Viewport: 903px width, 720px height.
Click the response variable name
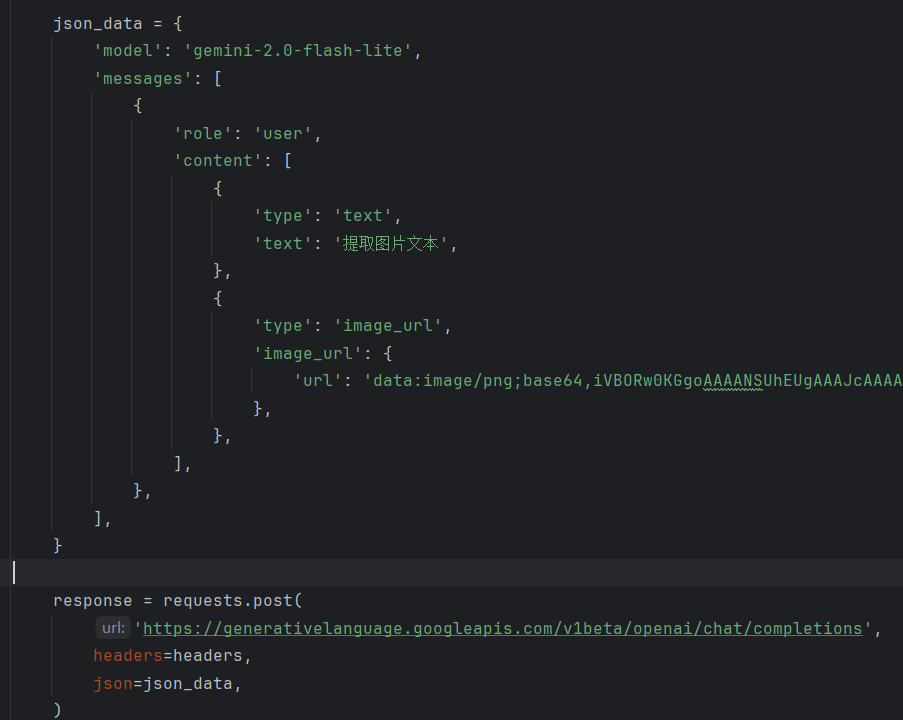[x=93, y=601]
